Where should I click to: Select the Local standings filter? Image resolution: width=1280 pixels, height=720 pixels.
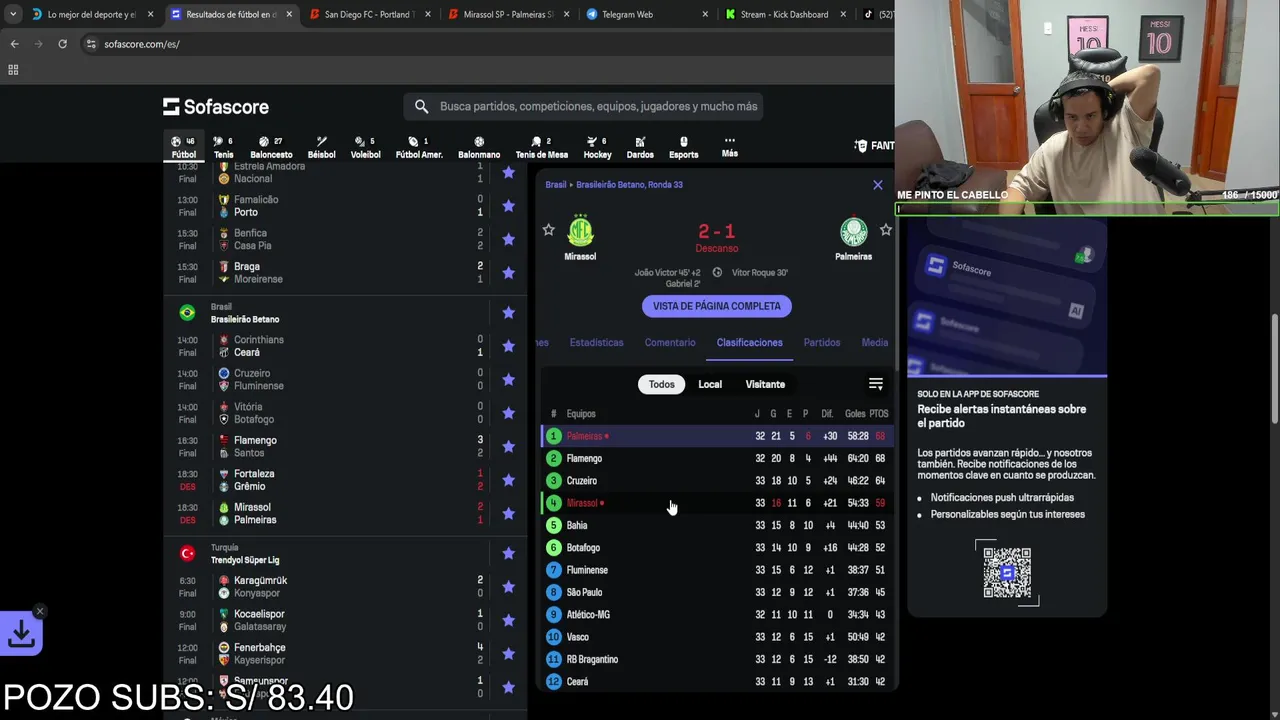710,384
